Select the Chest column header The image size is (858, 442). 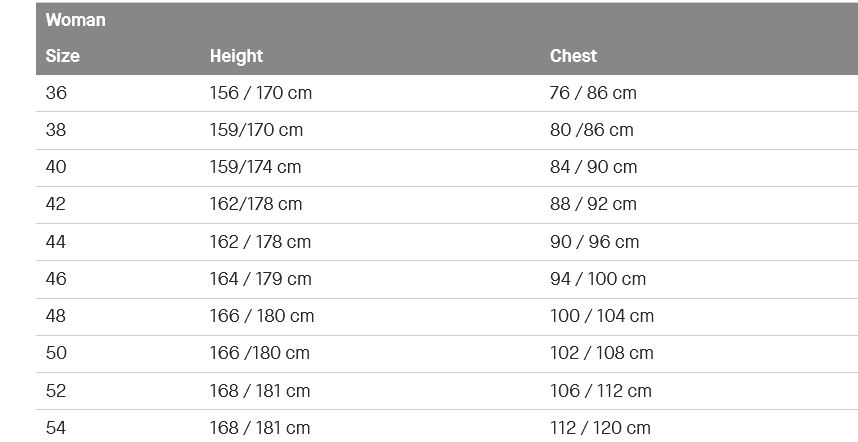pos(573,56)
